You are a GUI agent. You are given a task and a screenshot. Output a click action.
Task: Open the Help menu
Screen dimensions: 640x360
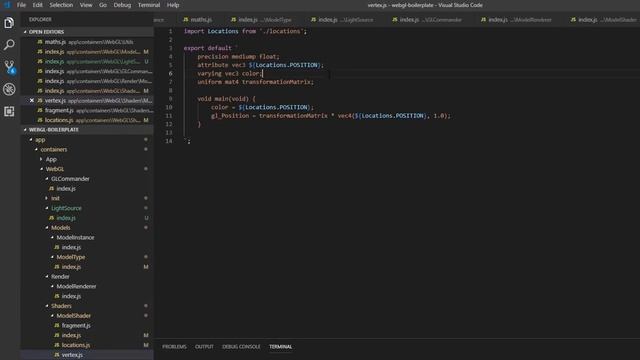[x=173, y=5]
